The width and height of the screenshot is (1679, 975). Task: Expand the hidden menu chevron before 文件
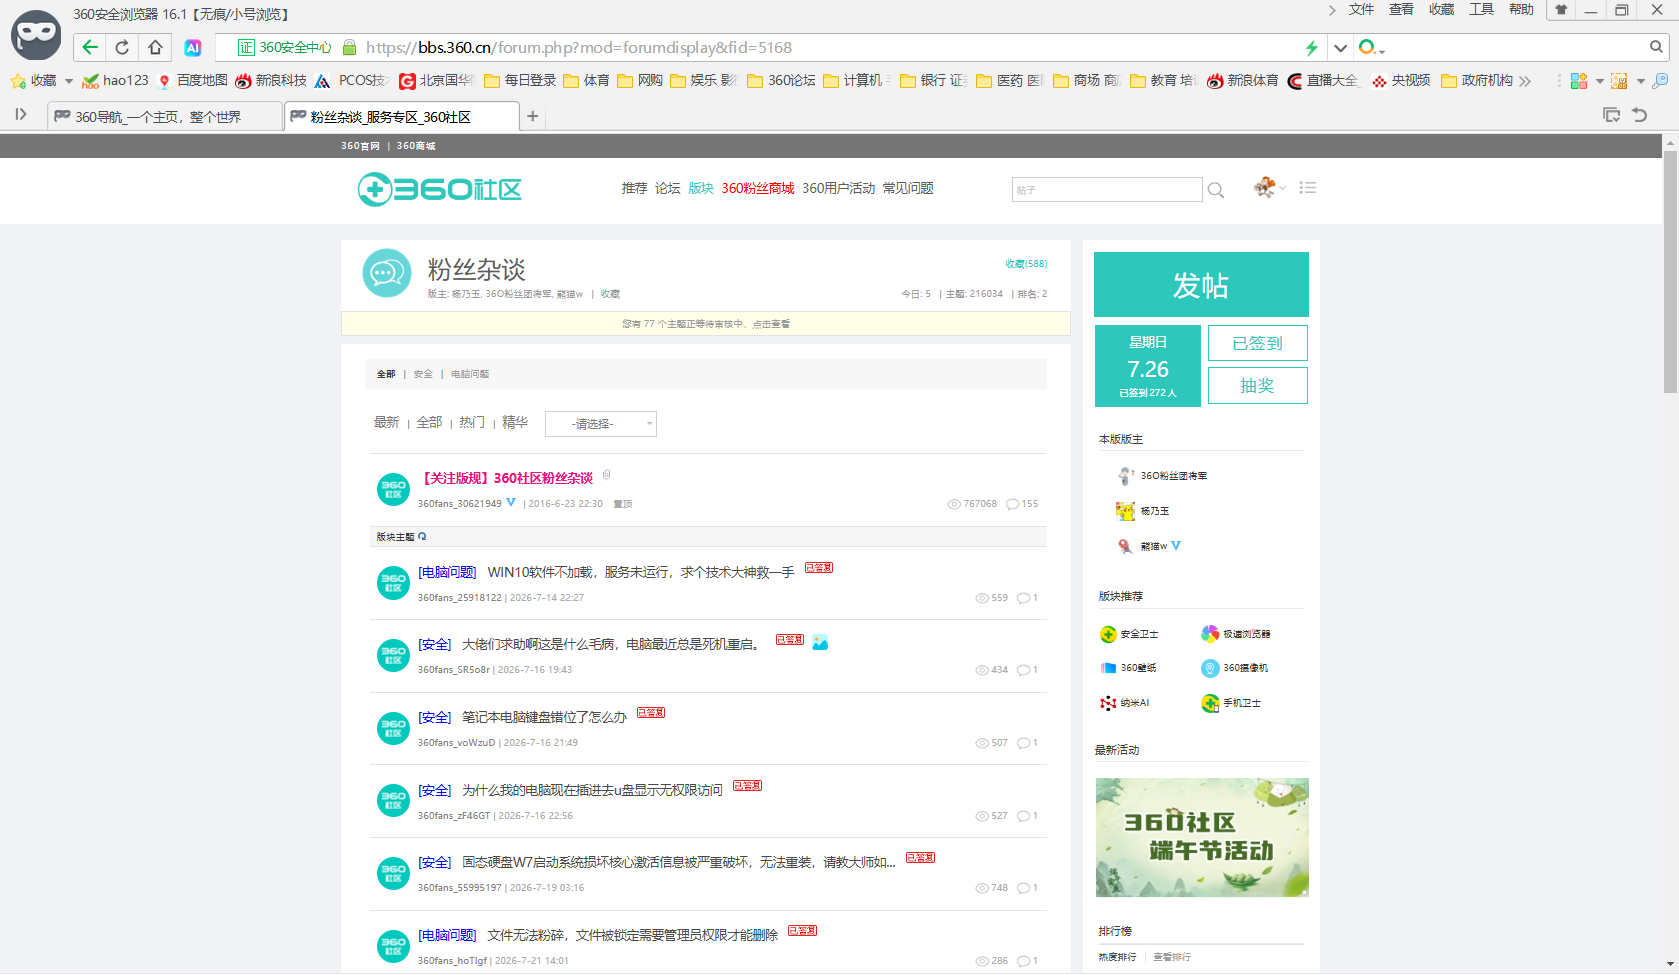tap(1332, 10)
